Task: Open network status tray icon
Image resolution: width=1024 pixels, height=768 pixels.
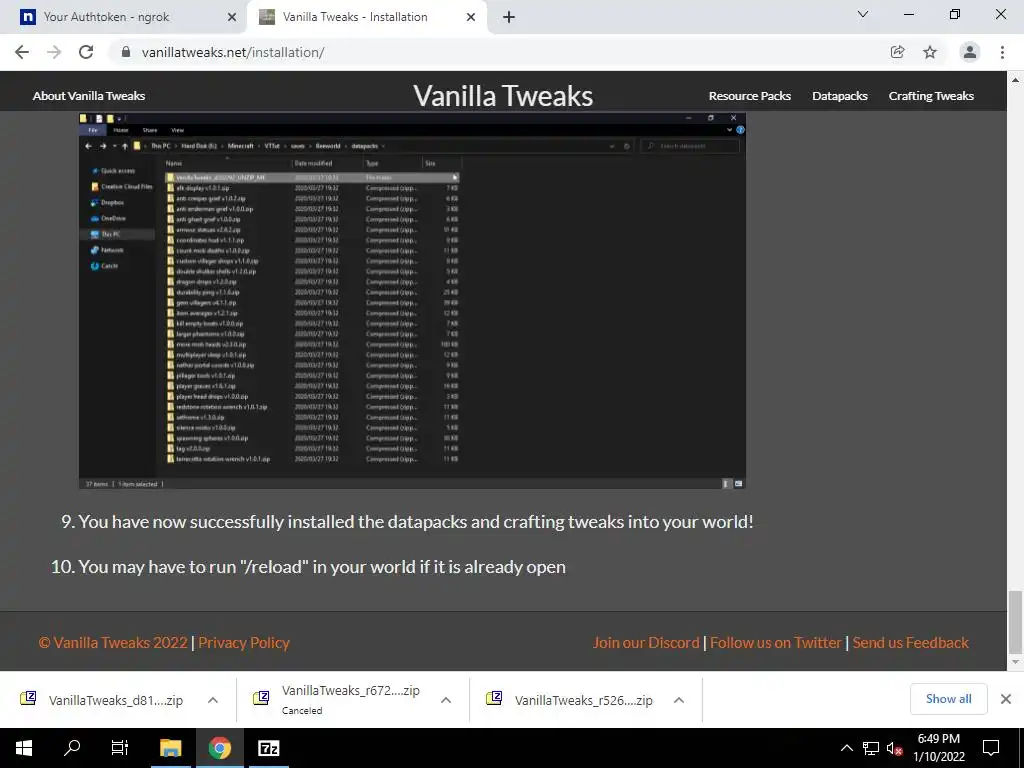Action: coord(871,748)
